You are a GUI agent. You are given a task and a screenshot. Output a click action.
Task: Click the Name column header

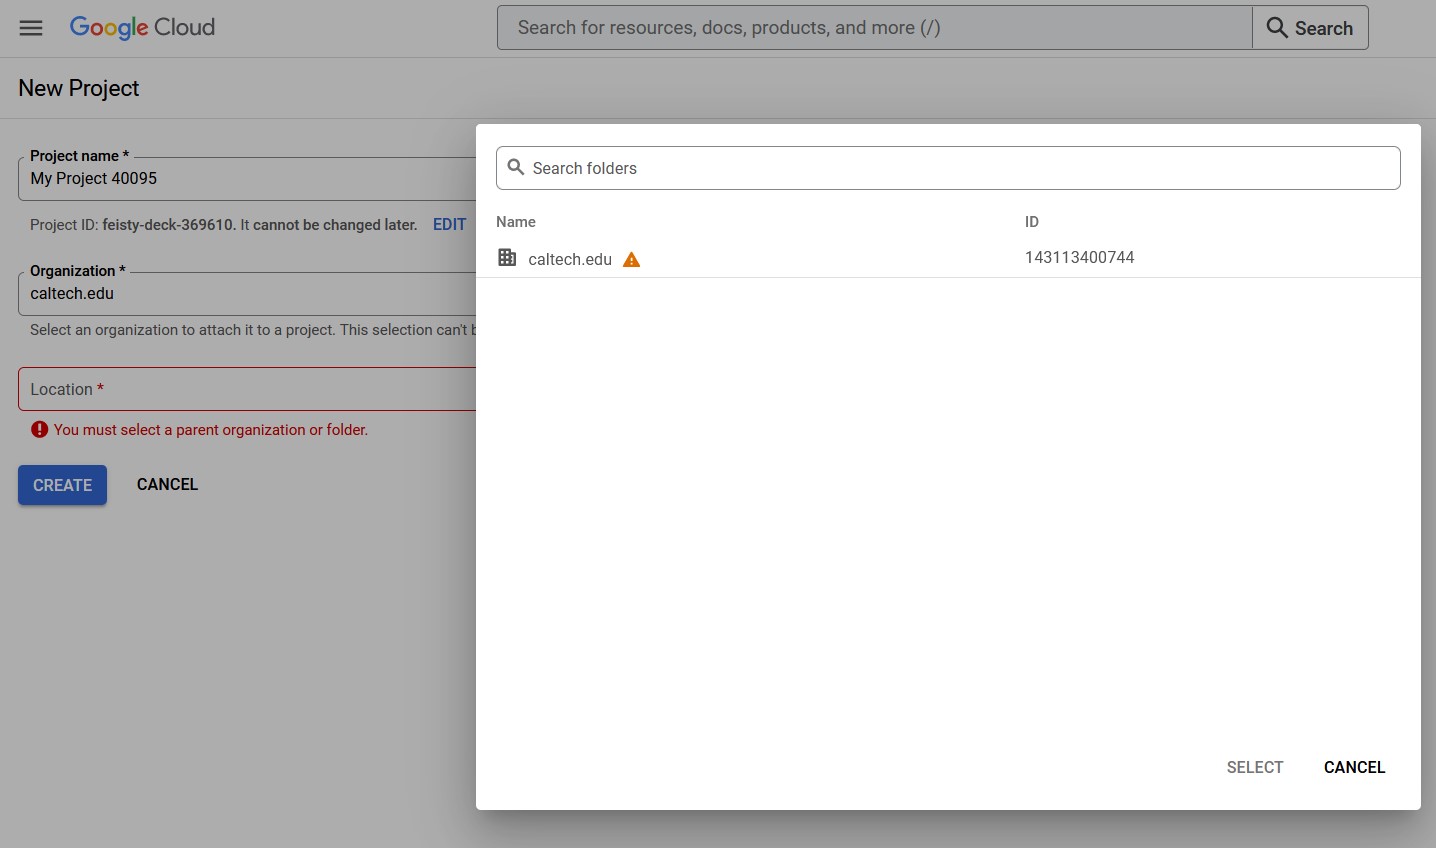516,222
